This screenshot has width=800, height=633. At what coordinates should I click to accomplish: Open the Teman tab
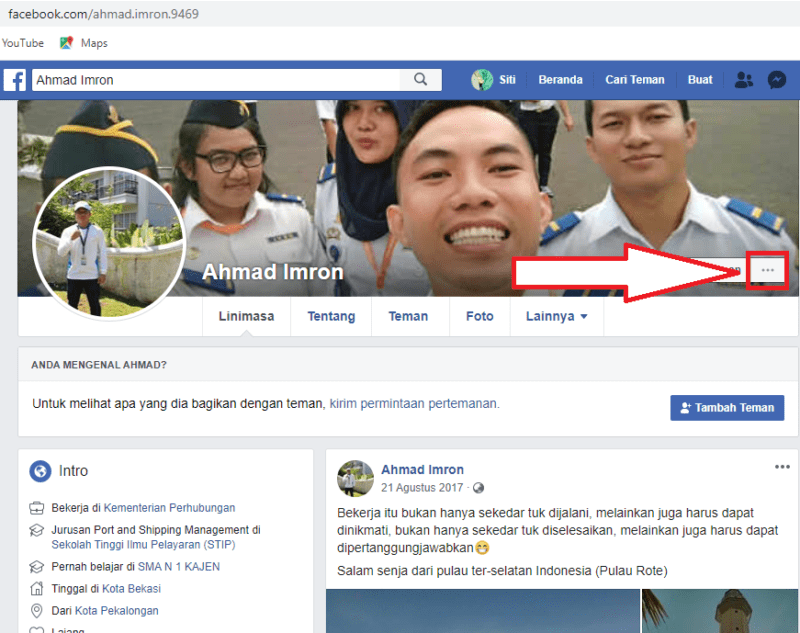coord(408,316)
